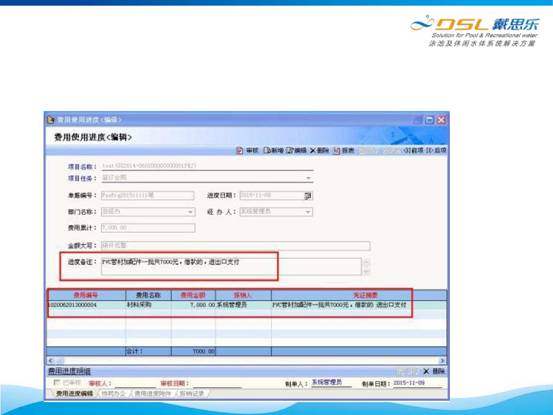Click the 新增 (add new) toolbar icon
The image size is (553, 415).
[273, 151]
